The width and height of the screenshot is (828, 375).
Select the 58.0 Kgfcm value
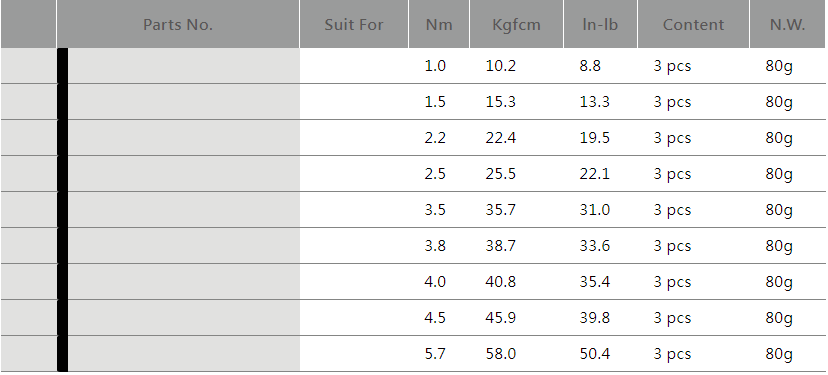click(x=501, y=353)
